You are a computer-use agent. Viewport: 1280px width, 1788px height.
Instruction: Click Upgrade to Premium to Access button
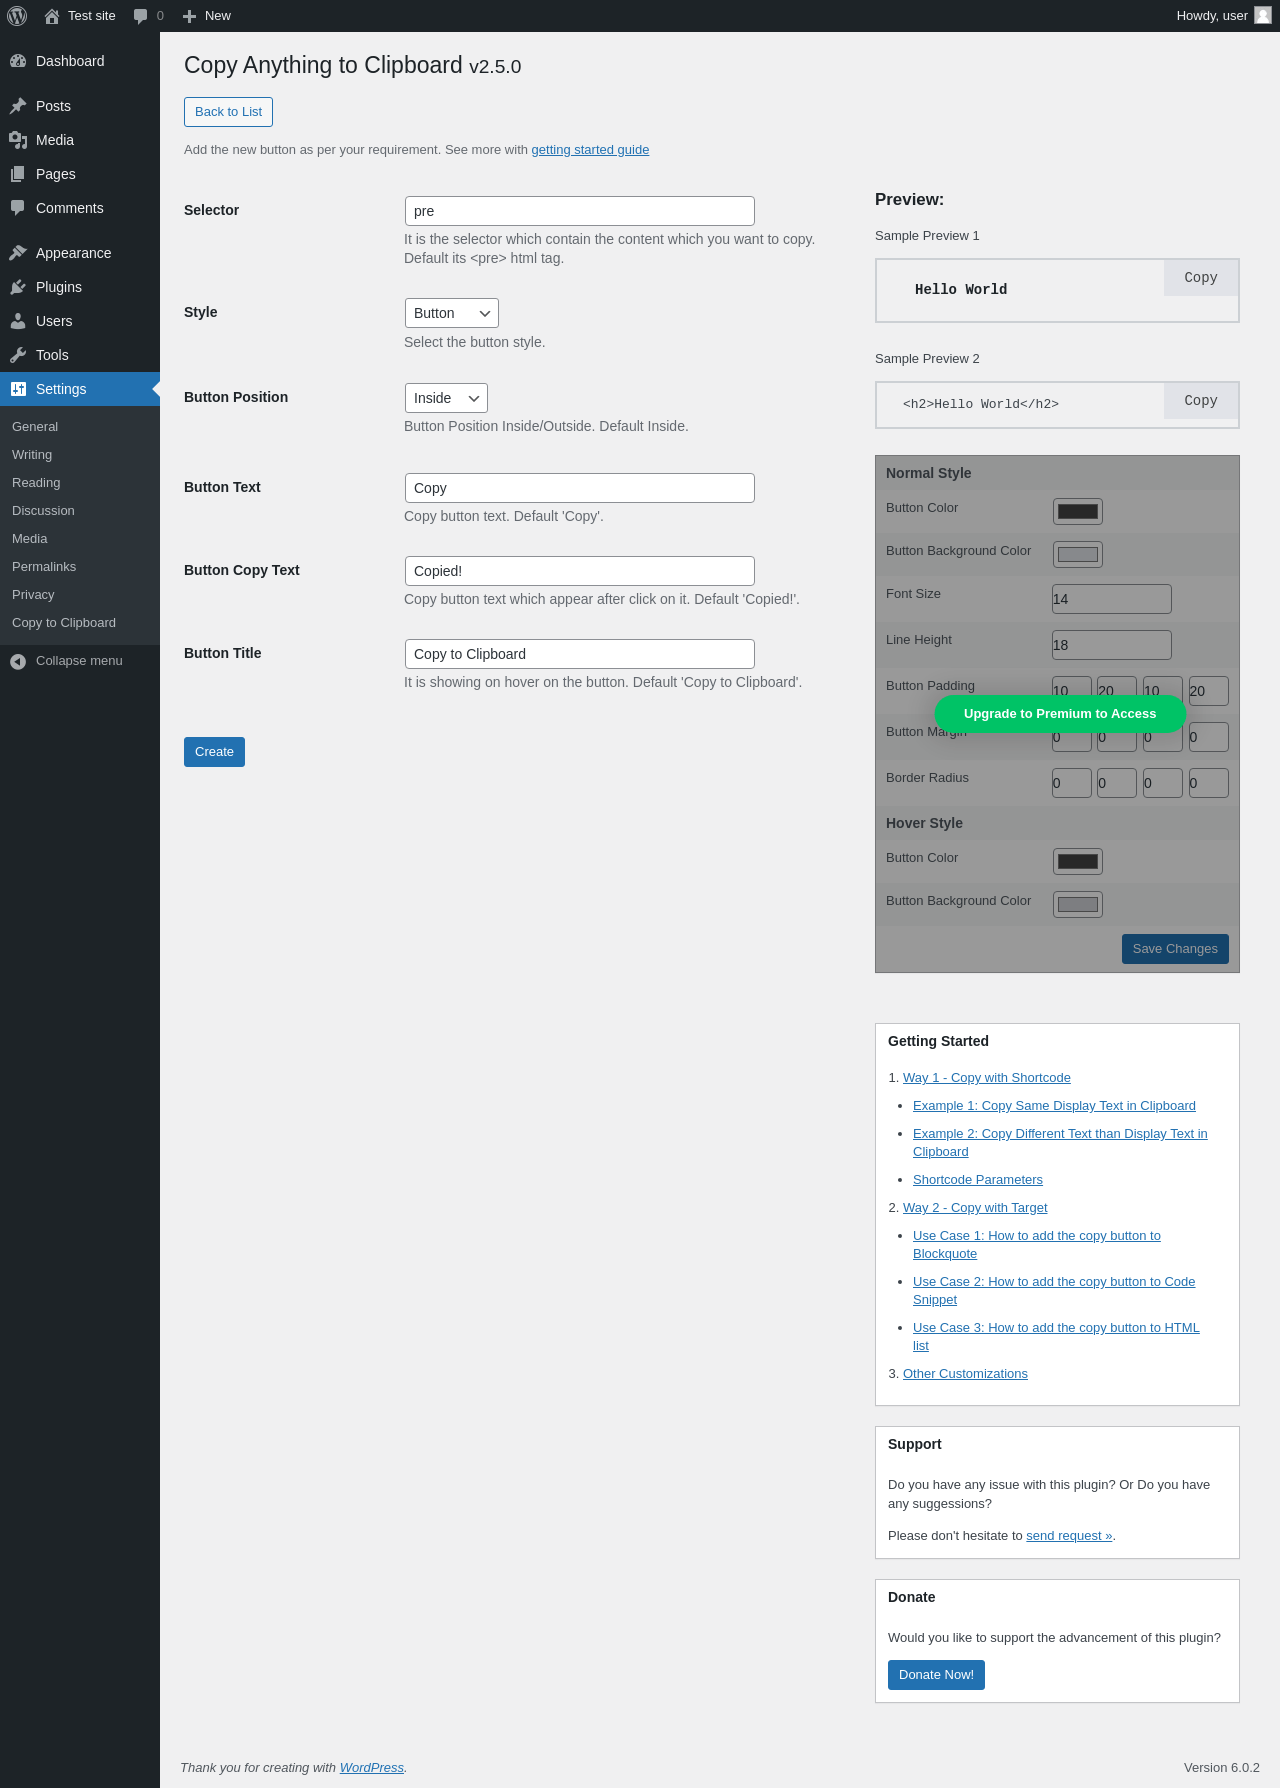[x=1060, y=713]
